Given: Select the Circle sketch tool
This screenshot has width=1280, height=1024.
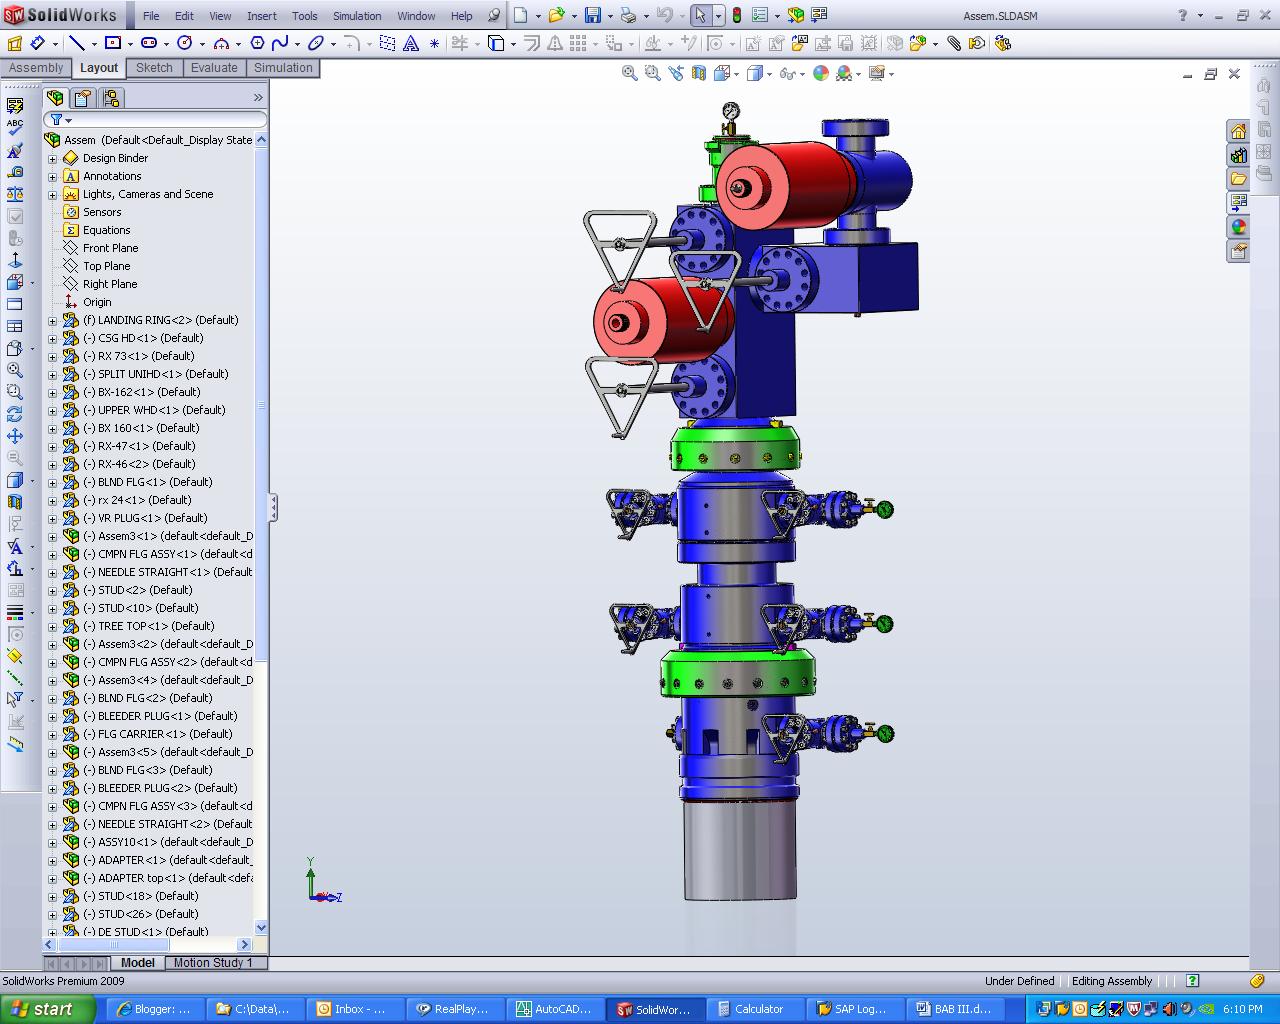Looking at the screenshot, I should 185,42.
